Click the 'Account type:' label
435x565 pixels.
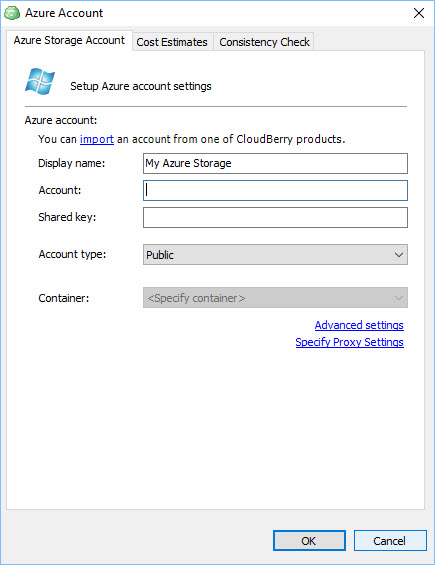point(72,254)
